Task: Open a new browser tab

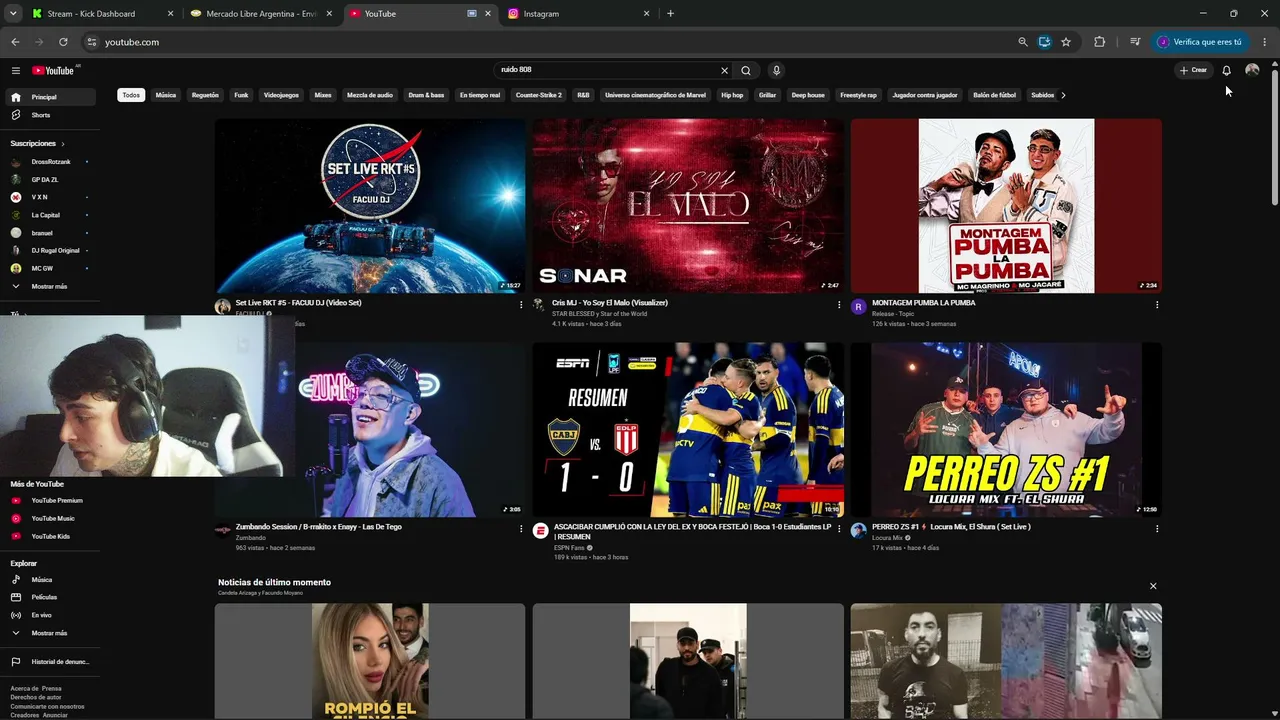Action: coord(670,14)
